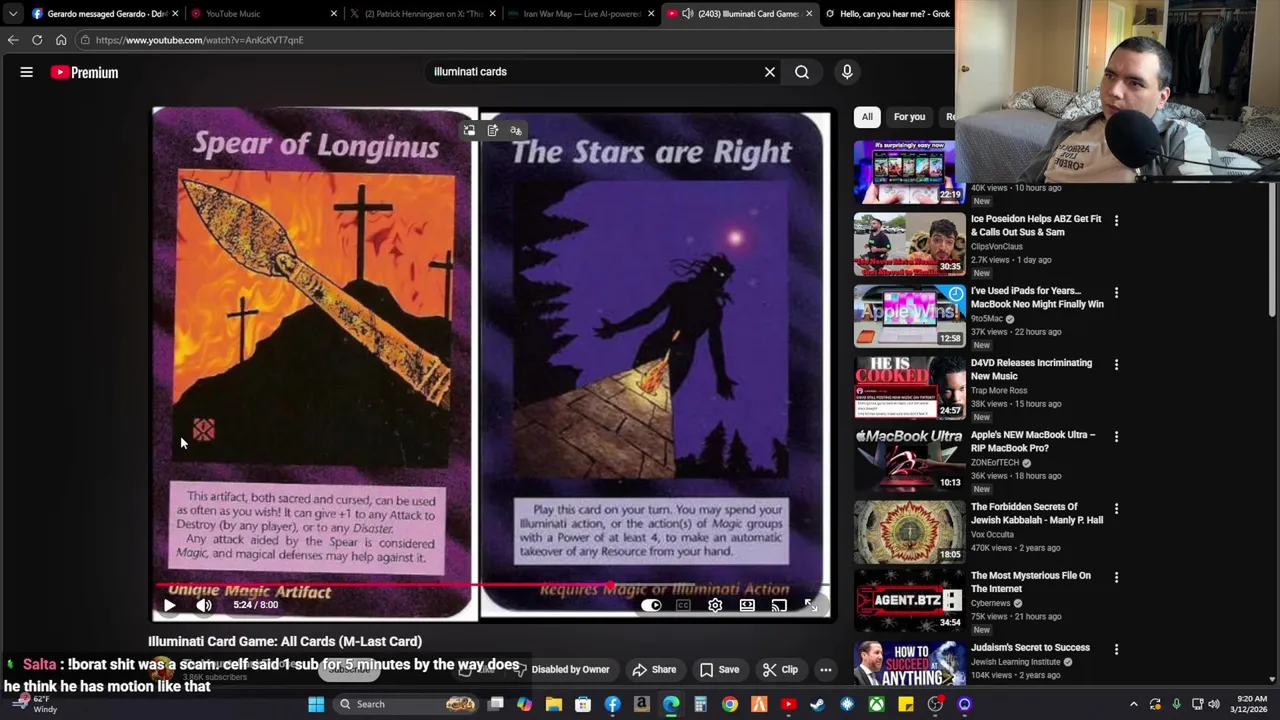Open Xbox app from taskbar
The width and height of the screenshot is (1280, 720).
(876, 704)
